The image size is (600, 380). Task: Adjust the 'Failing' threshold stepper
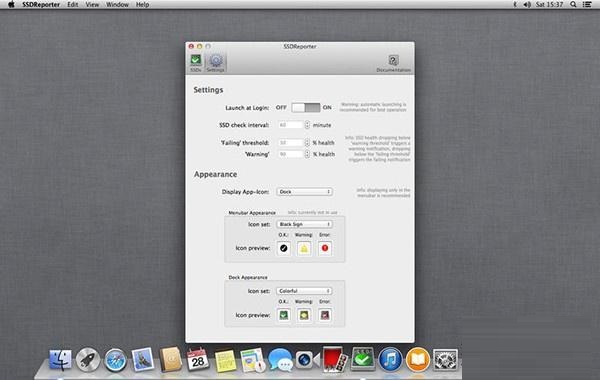tap(307, 143)
